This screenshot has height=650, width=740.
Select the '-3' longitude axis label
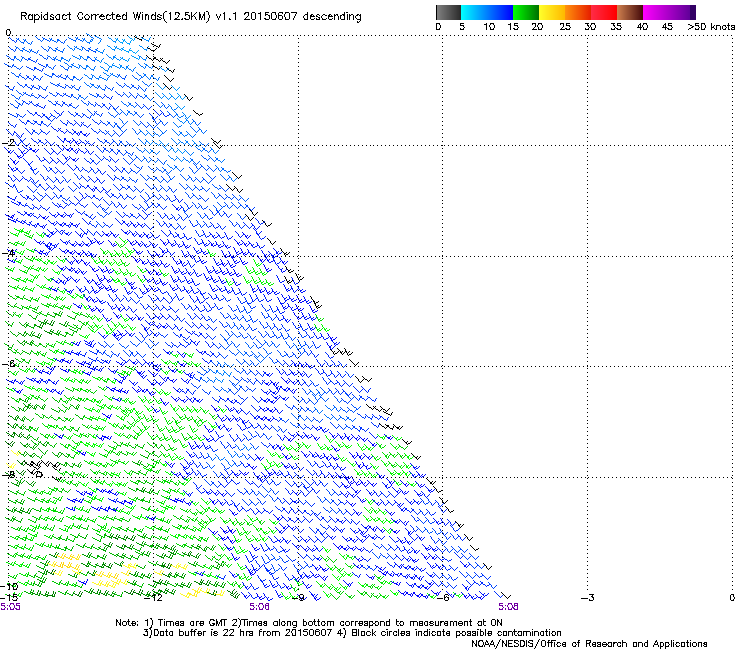[x=588, y=598]
